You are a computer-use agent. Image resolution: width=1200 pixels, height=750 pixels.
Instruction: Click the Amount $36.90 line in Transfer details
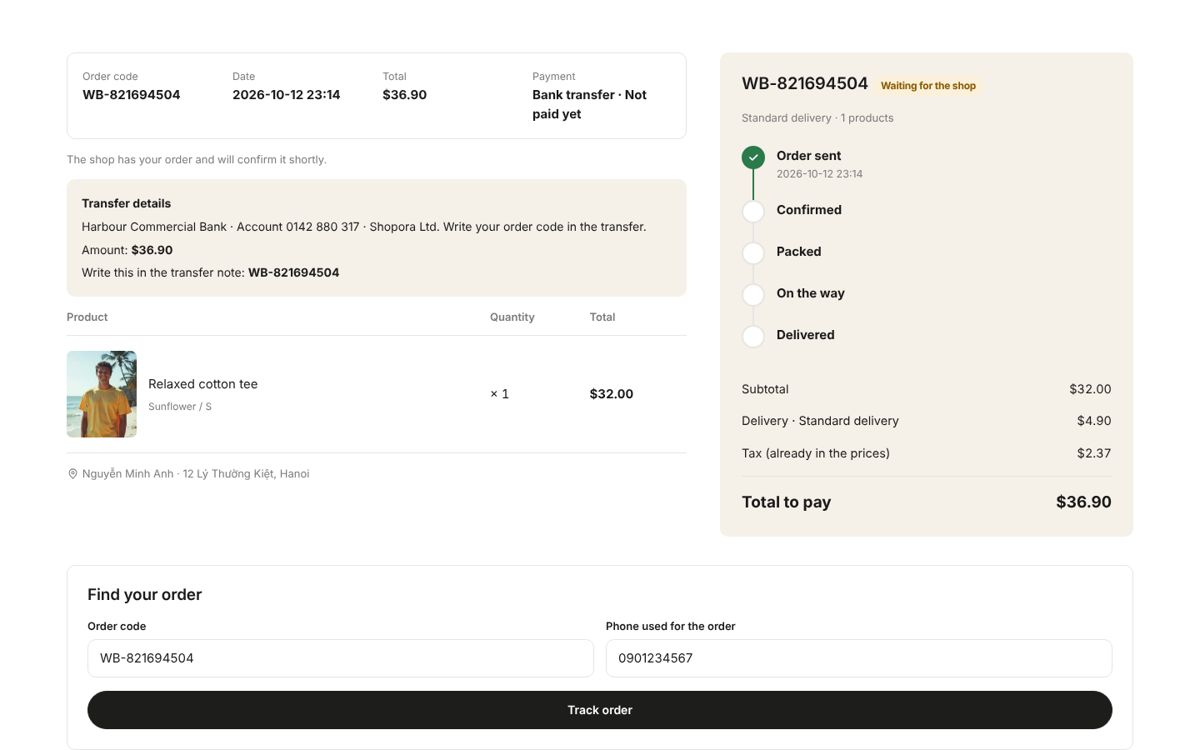pos(127,250)
